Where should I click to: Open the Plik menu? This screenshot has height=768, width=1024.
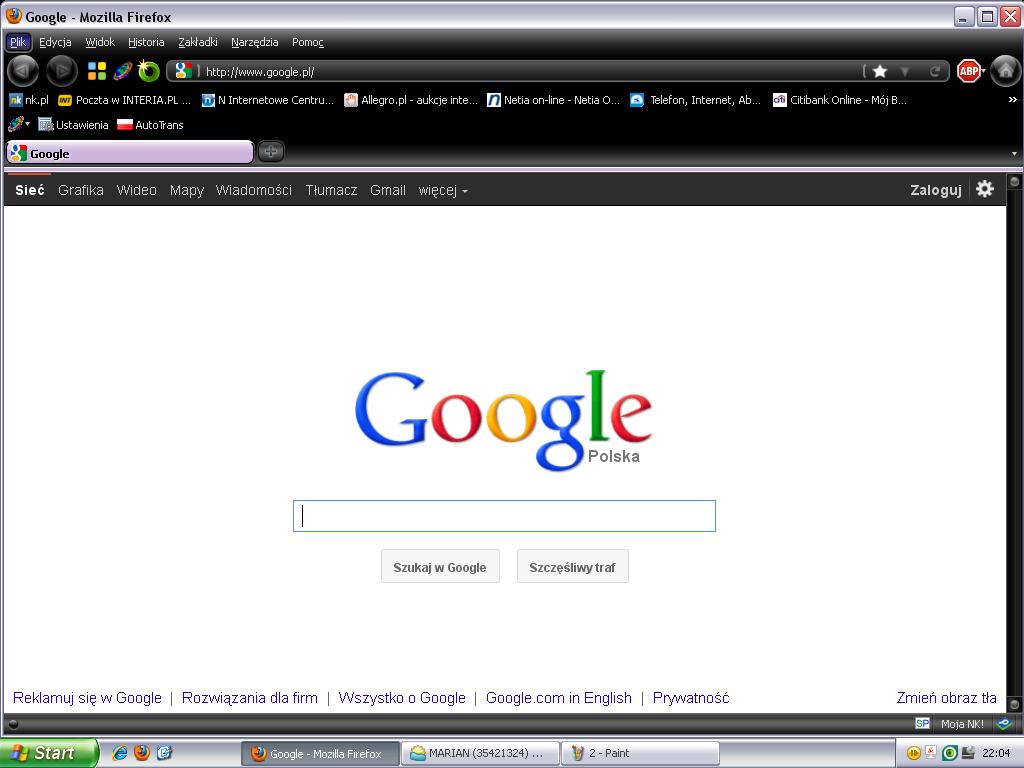18,42
